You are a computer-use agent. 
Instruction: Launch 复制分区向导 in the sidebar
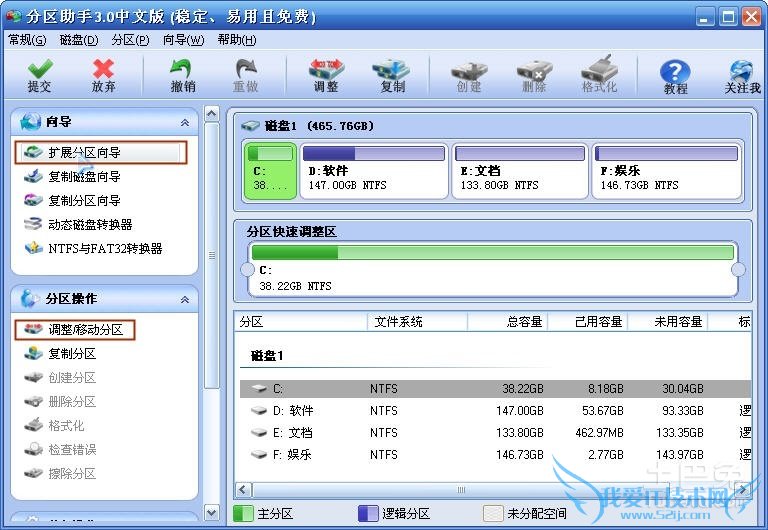point(72,200)
